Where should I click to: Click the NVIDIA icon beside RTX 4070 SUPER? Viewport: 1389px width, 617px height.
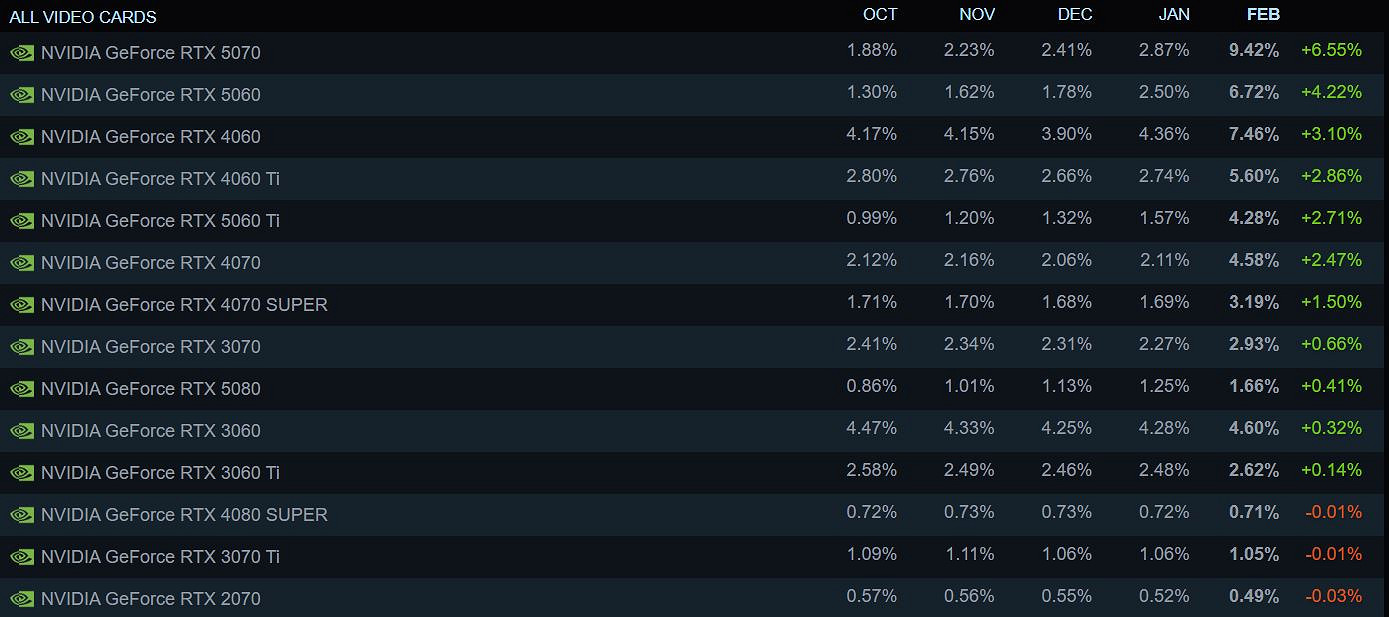pos(22,304)
